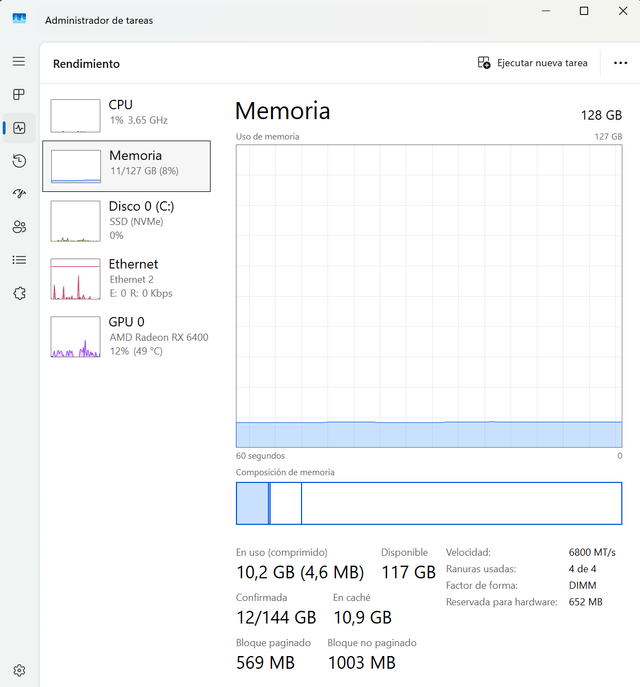Open the three-dot more options menu
This screenshot has width=640, height=687.
point(620,63)
